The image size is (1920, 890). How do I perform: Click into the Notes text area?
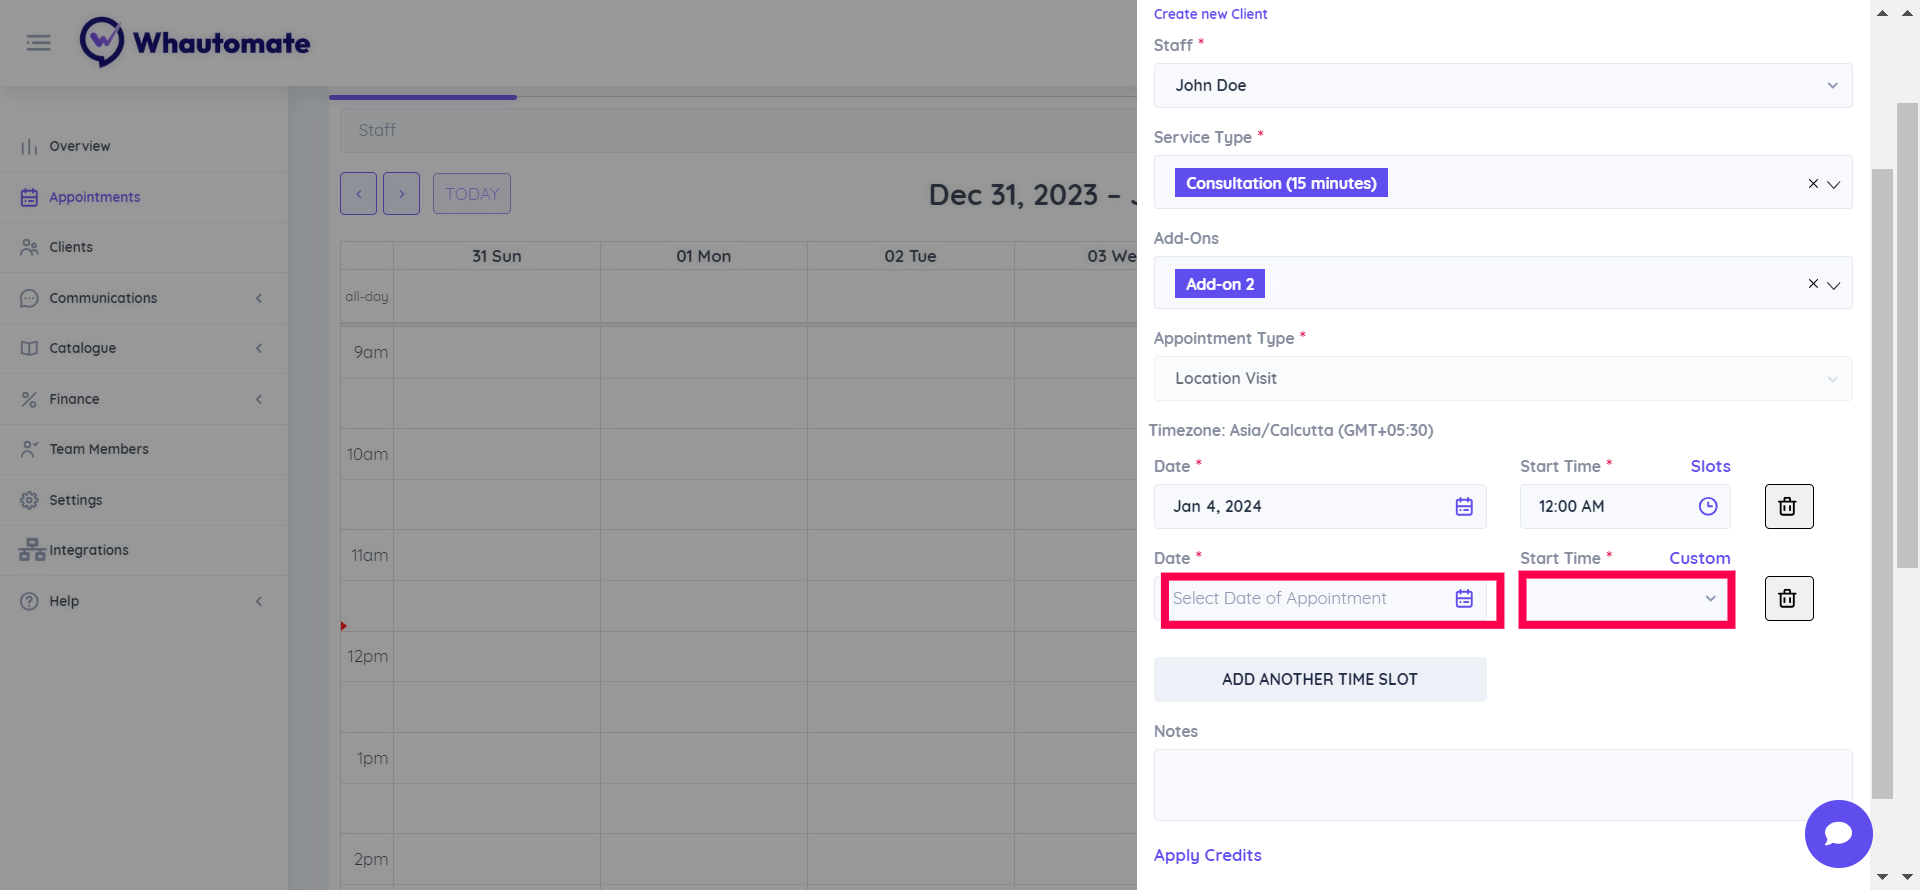(1502, 785)
